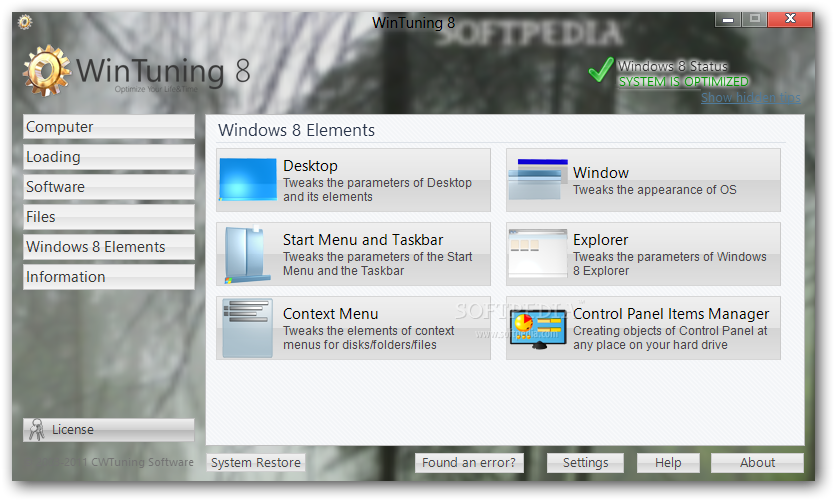Open the Loading category

pos(109,157)
